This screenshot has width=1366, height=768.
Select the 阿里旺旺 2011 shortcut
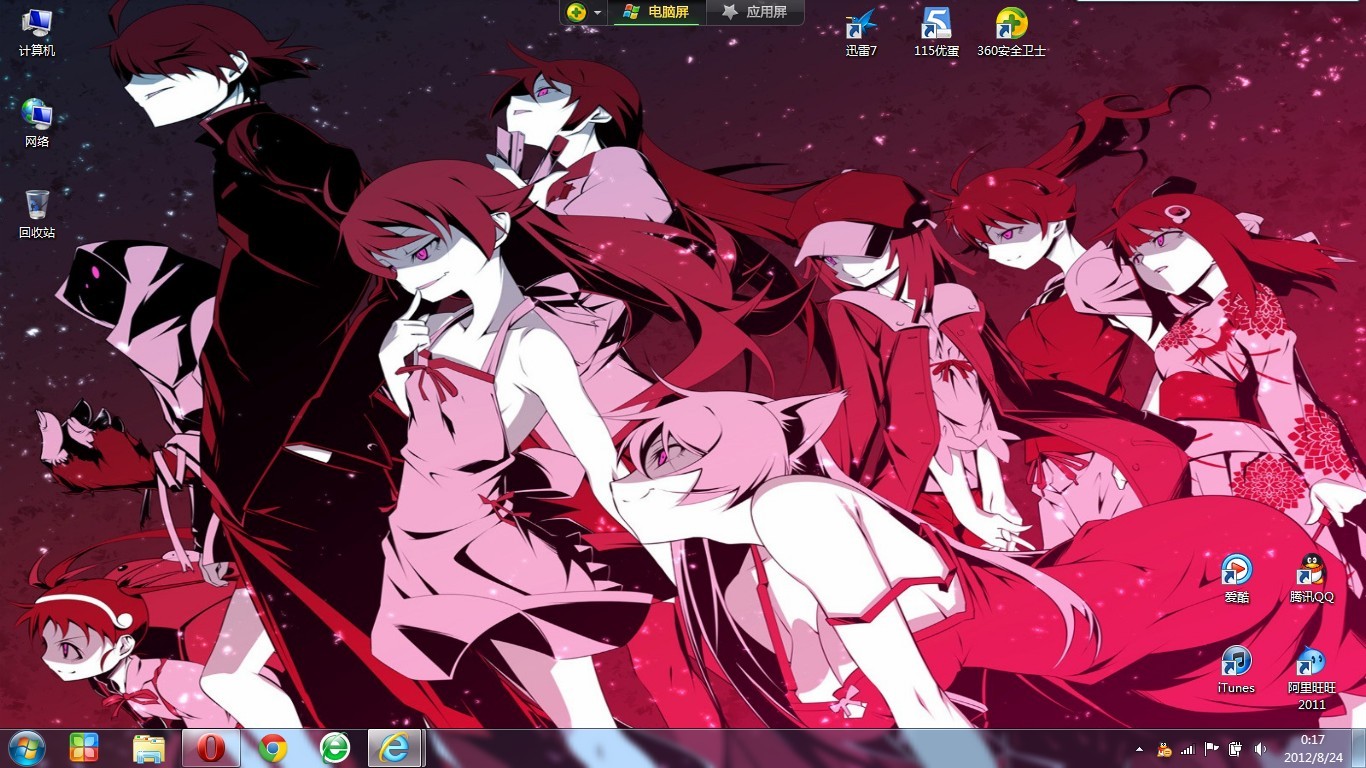(x=1311, y=677)
